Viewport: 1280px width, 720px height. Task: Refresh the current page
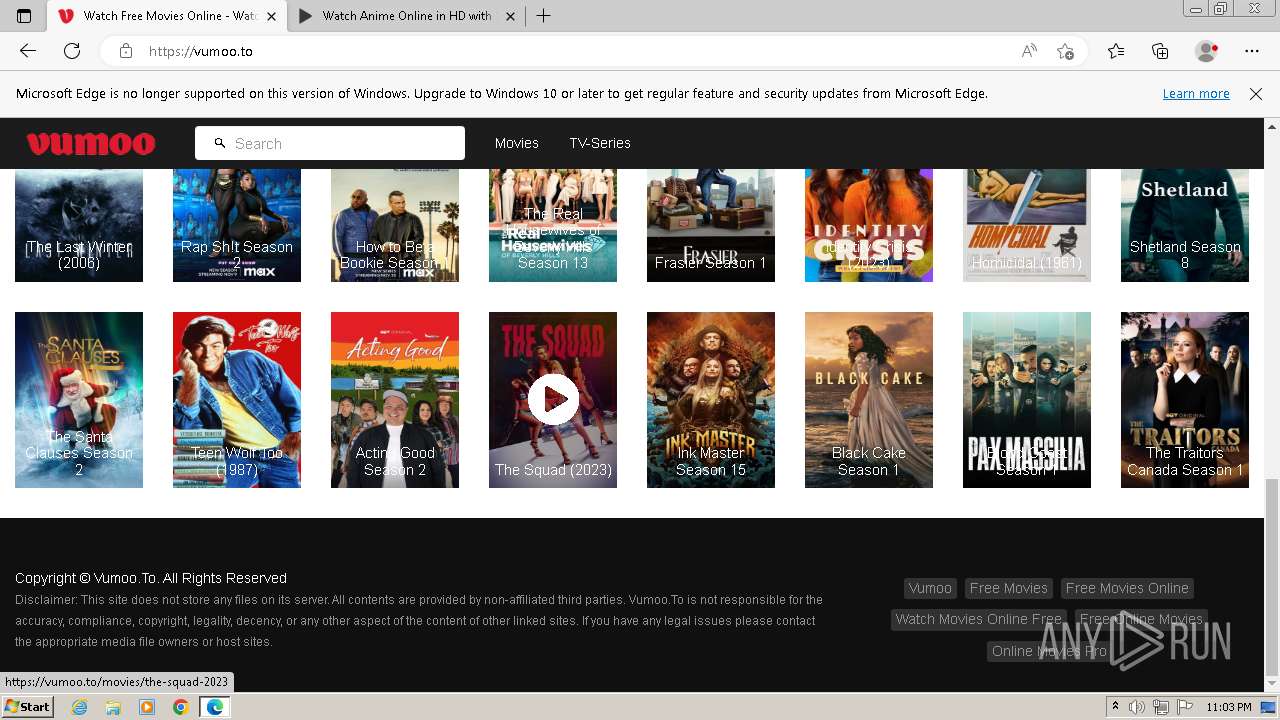click(72, 51)
